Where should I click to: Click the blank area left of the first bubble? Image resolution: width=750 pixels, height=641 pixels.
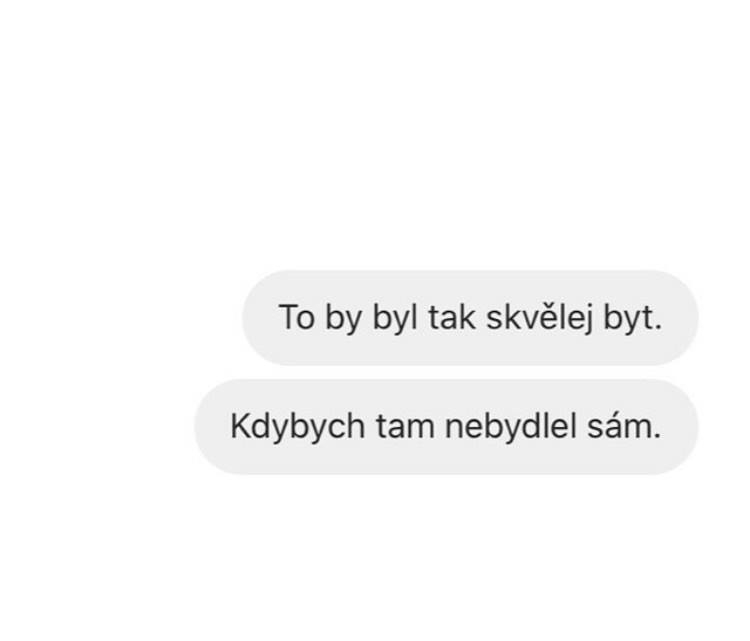120,318
